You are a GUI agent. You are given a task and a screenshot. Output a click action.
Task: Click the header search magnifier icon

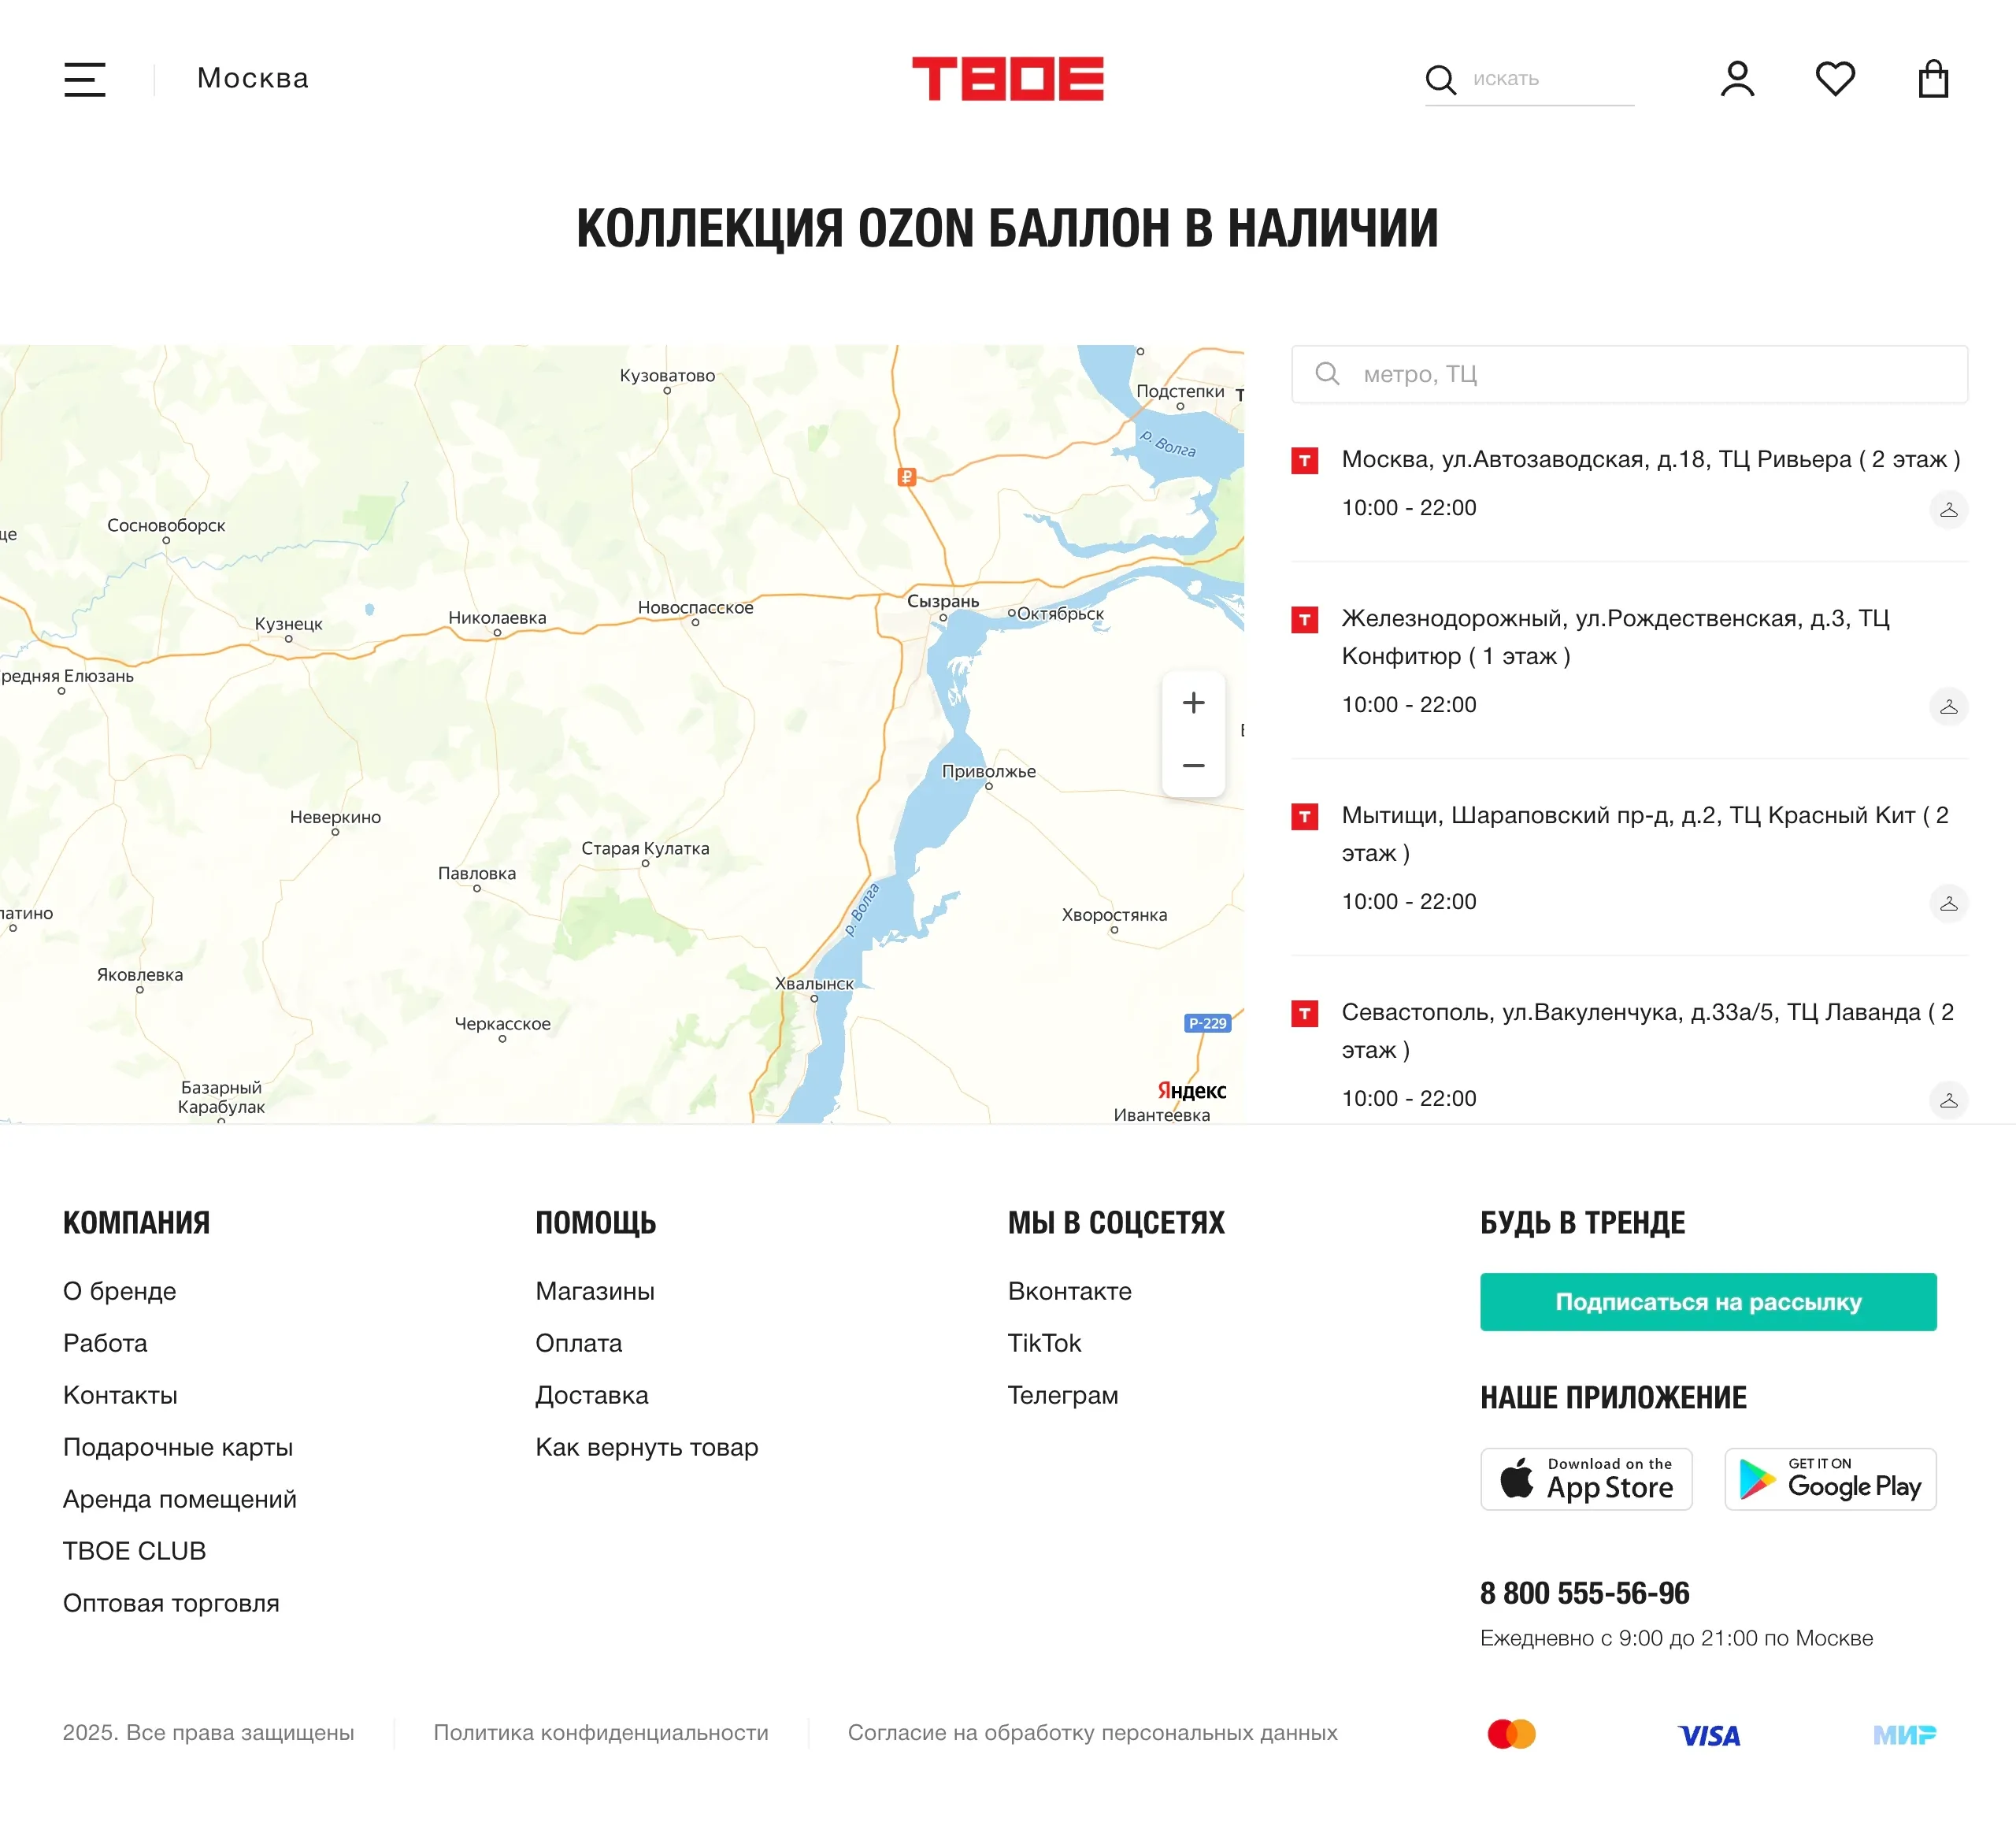pos(1440,79)
